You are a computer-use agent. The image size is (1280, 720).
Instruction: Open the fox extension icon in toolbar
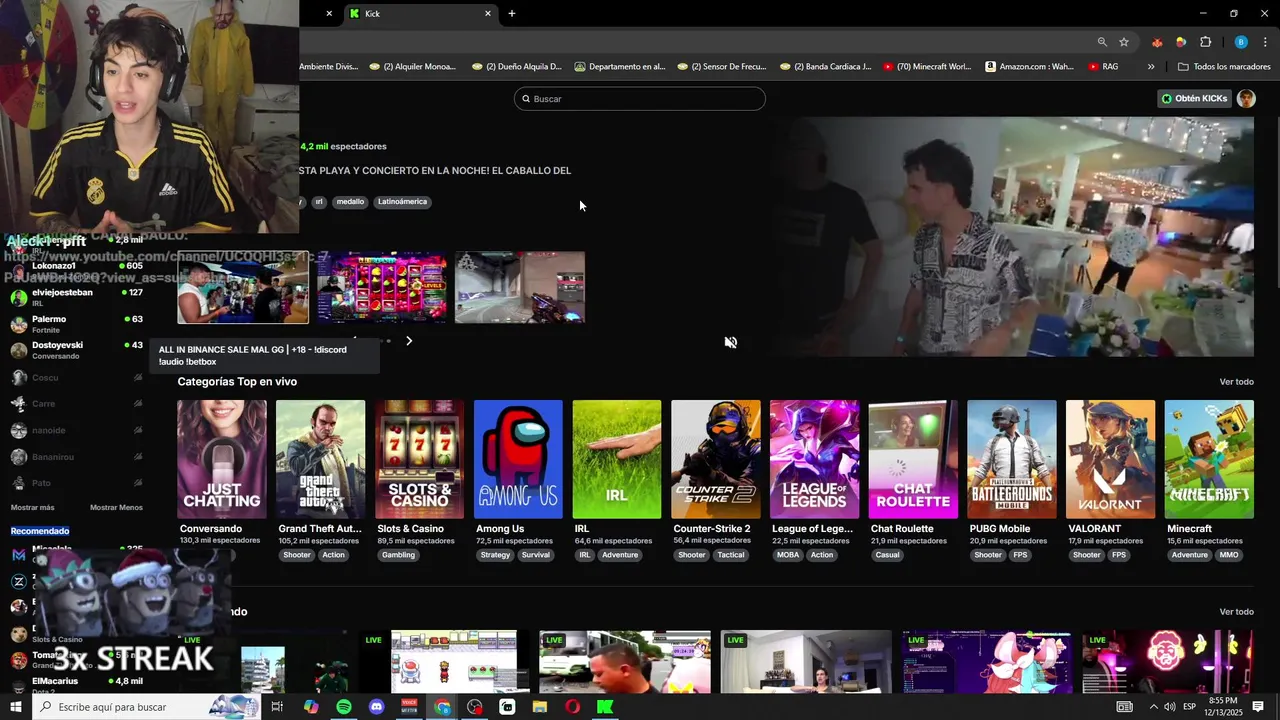point(1157,42)
